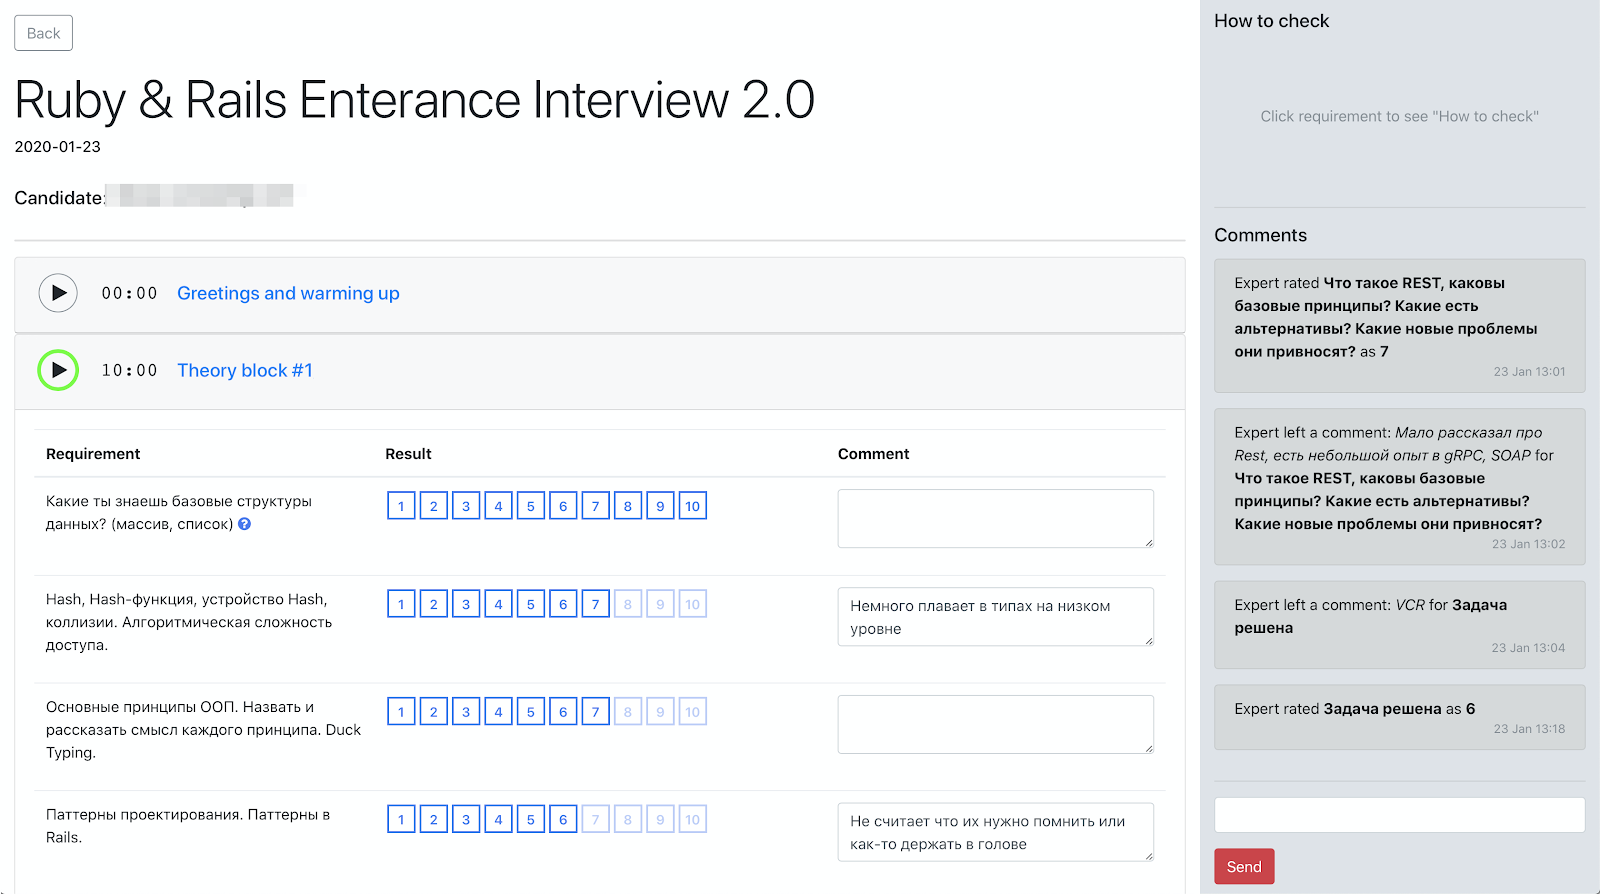Rate ООП principles question as 7
The width and height of the screenshot is (1600, 894).
595,712
